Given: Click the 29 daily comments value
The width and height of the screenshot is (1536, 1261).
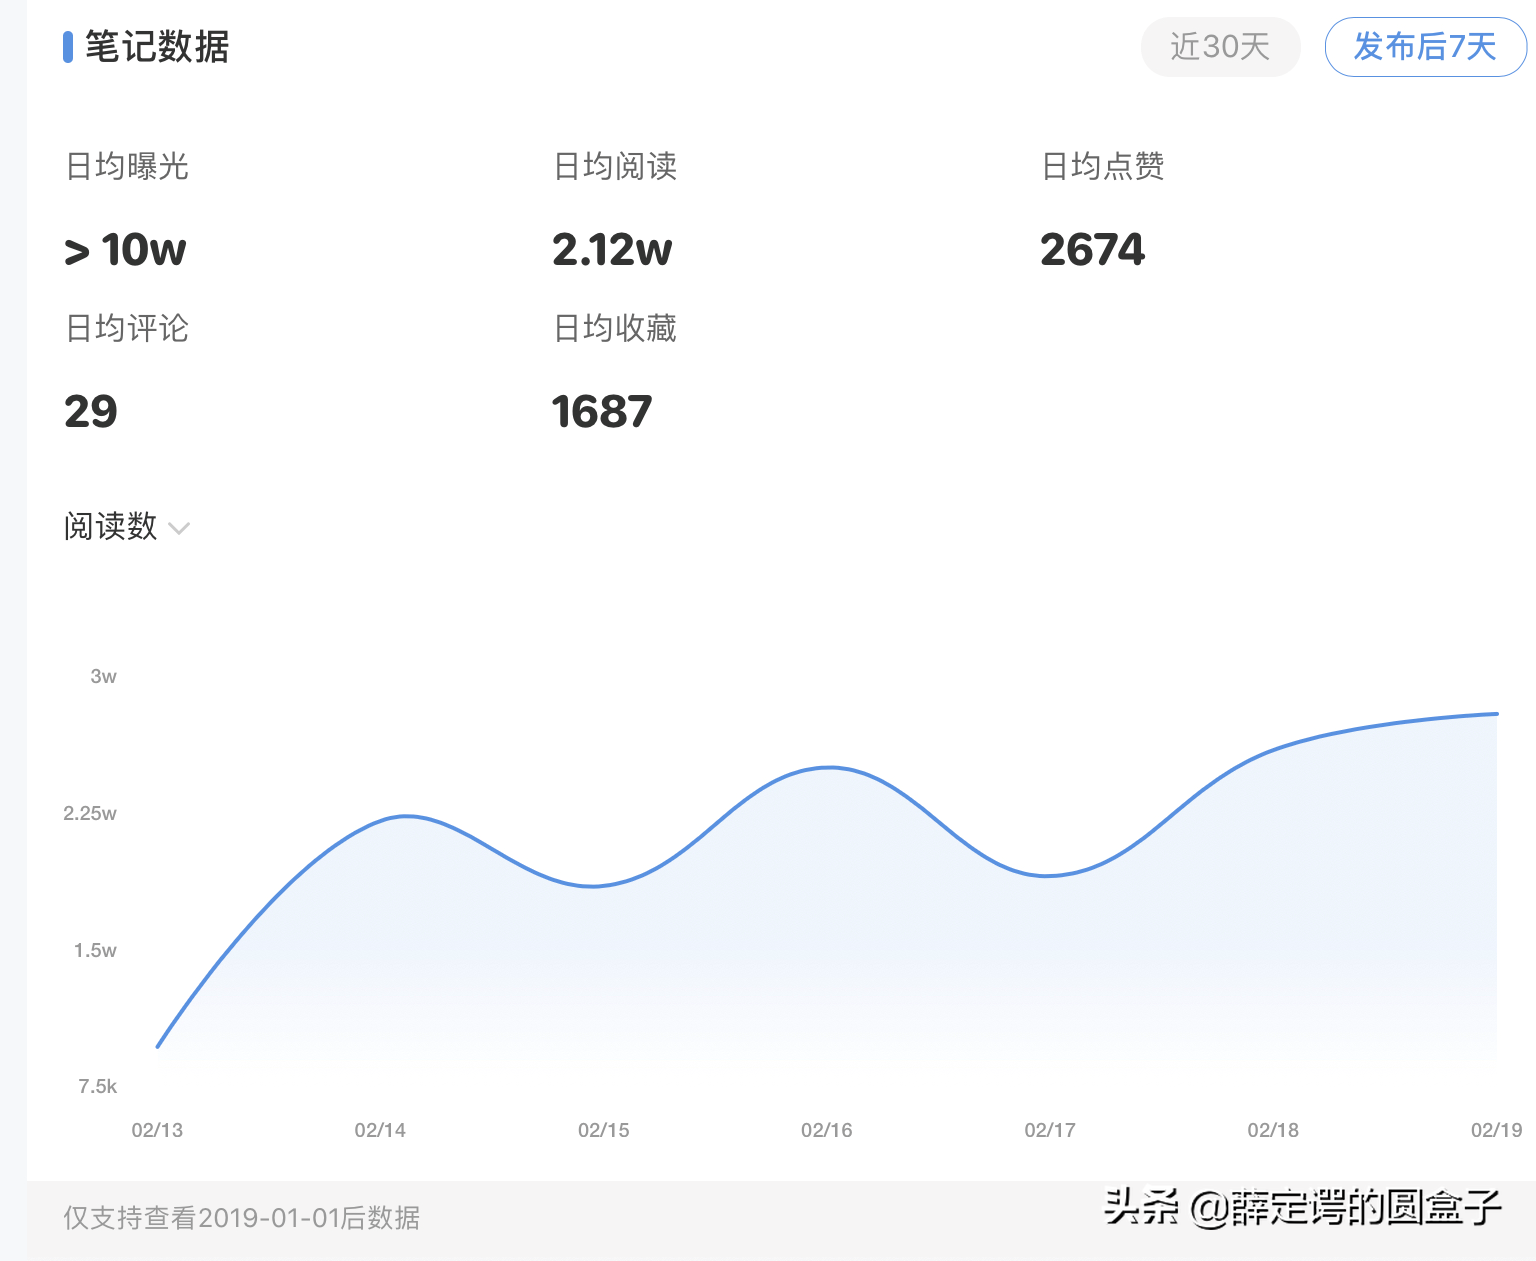Looking at the screenshot, I should coord(91,412).
